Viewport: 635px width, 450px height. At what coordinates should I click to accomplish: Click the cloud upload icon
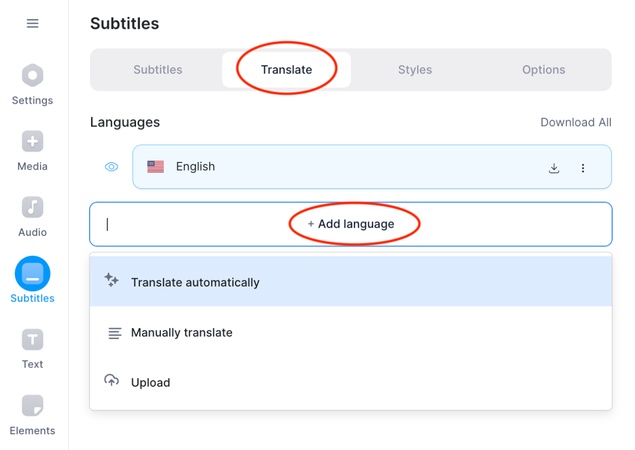tap(111, 380)
